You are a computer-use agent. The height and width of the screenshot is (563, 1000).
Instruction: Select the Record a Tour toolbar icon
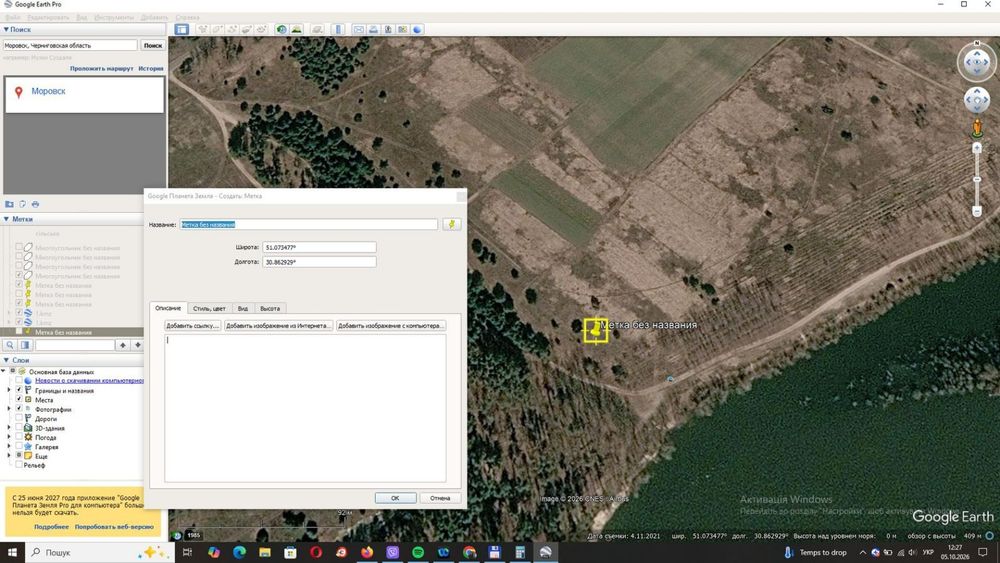point(261,29)
